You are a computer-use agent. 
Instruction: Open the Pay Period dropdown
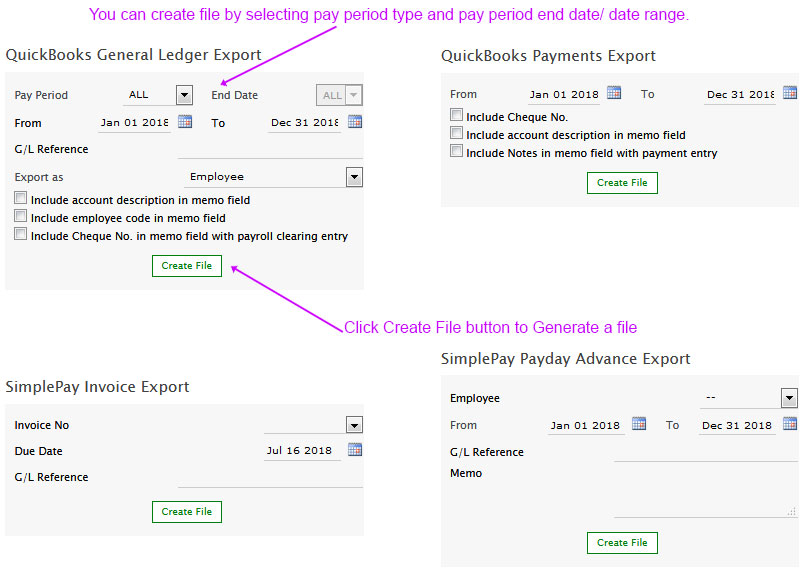(x=184, y=95)
